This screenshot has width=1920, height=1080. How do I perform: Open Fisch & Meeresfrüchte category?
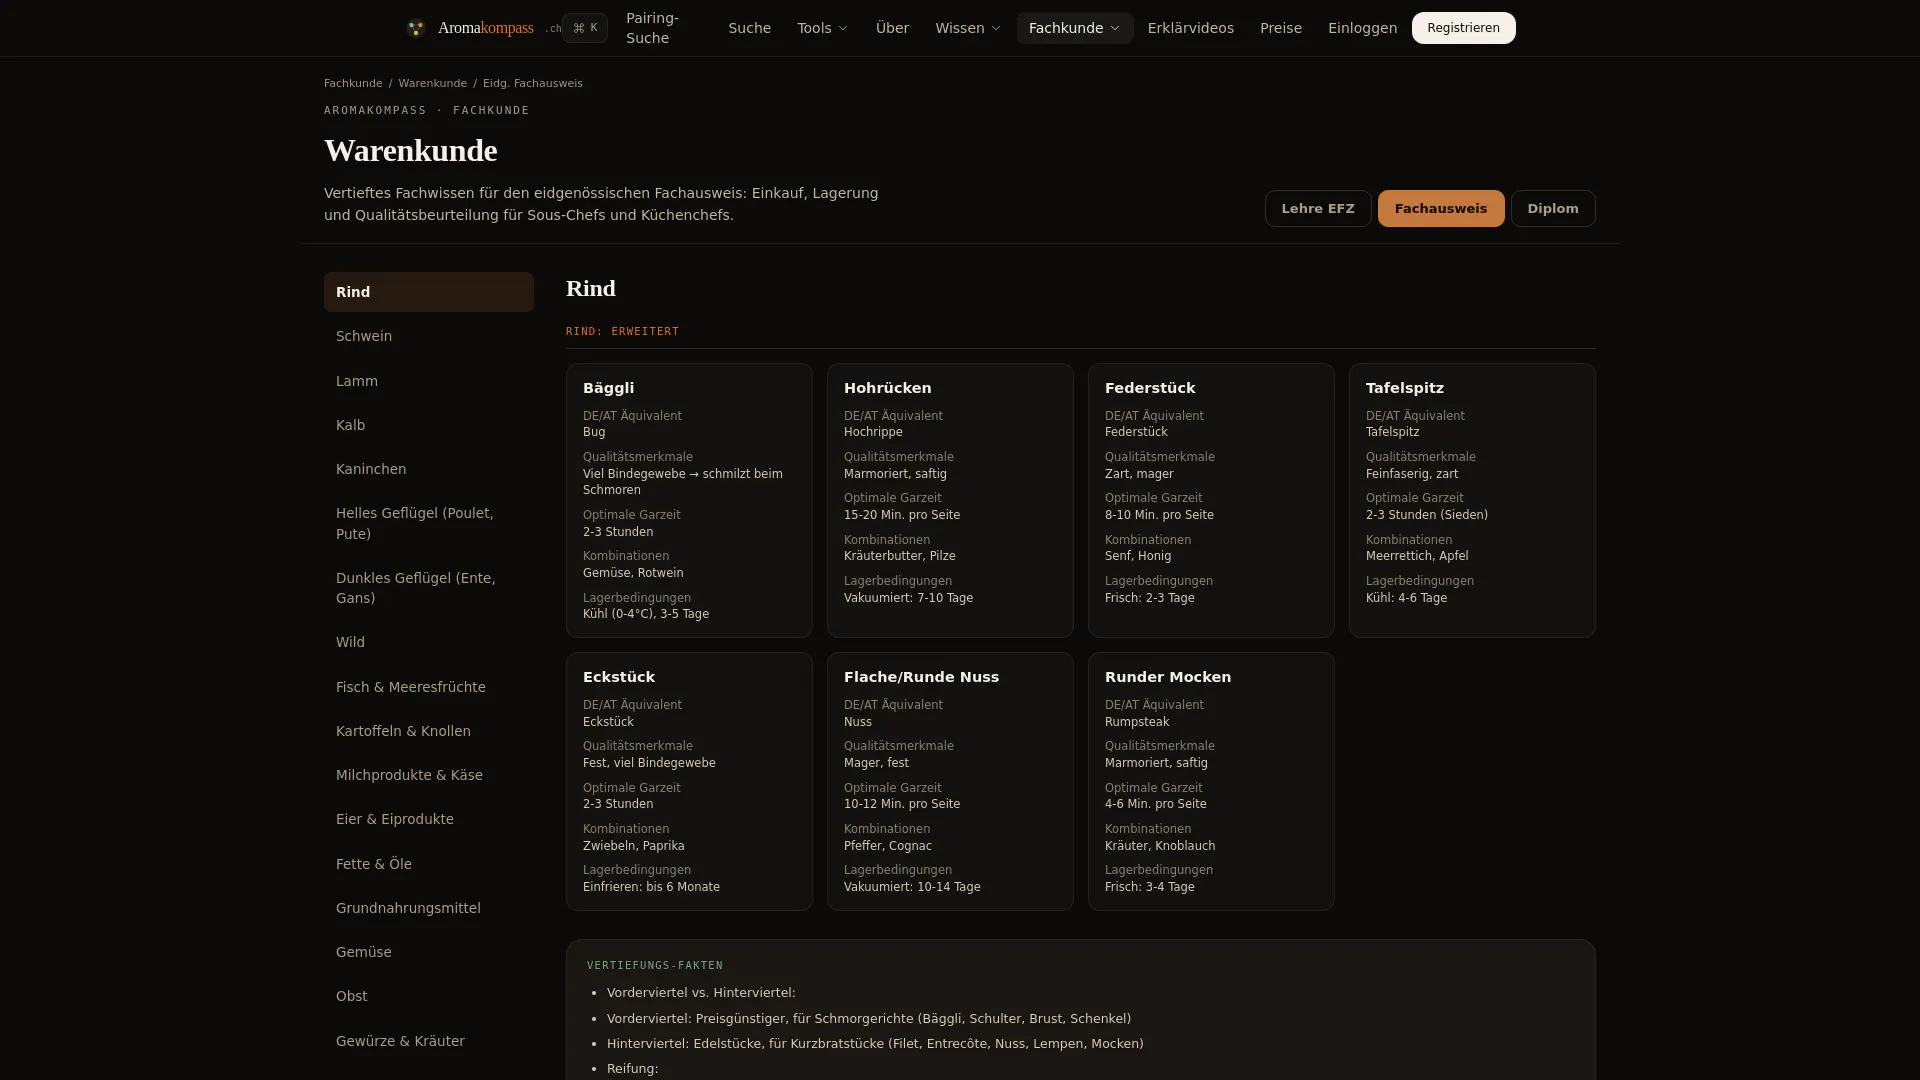click(428, 687)
